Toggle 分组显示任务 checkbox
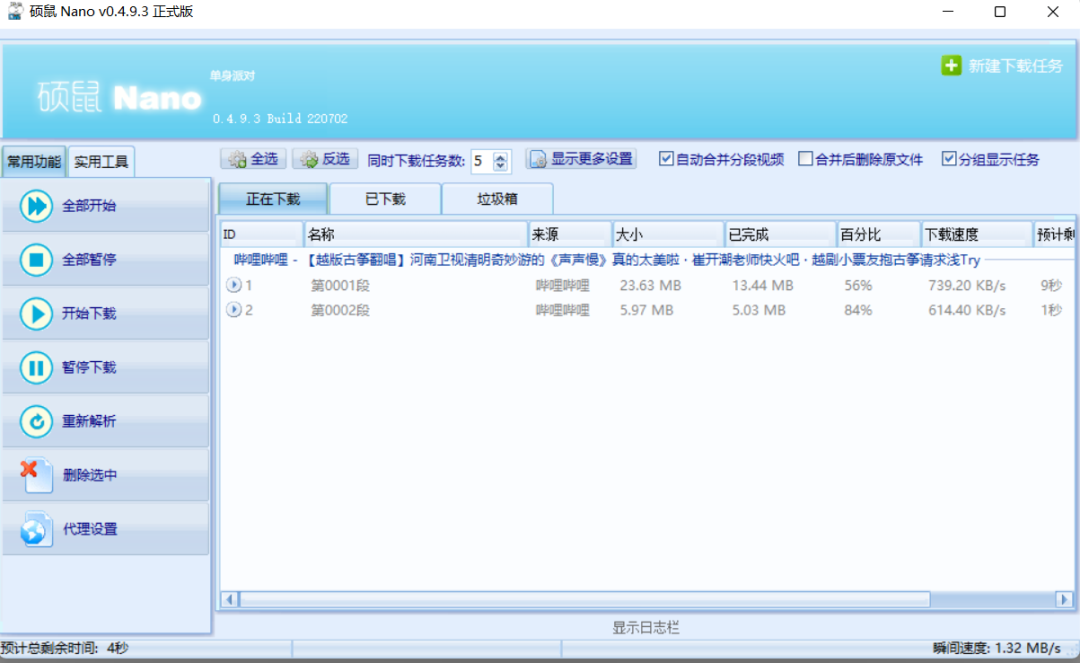 click(948, 159)
